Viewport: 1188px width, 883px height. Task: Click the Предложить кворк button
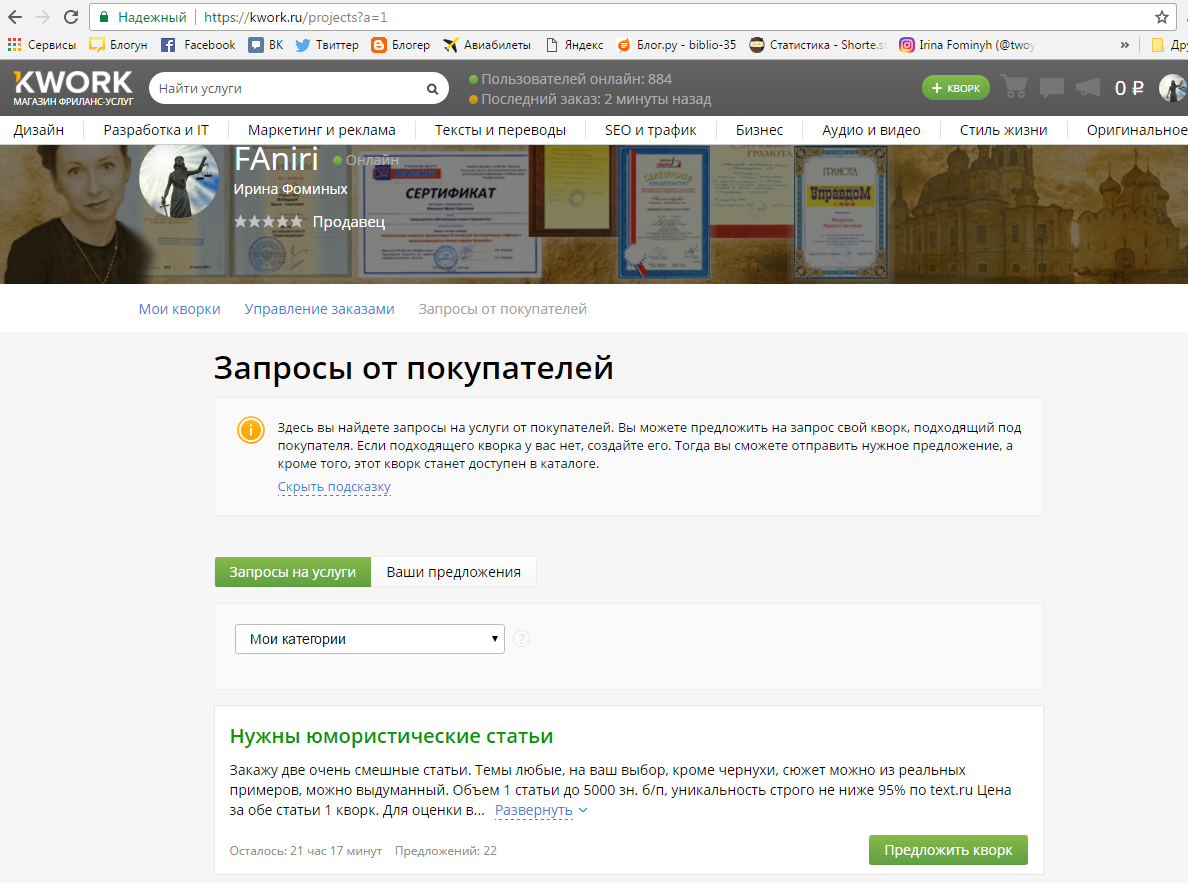coord(948,850)
